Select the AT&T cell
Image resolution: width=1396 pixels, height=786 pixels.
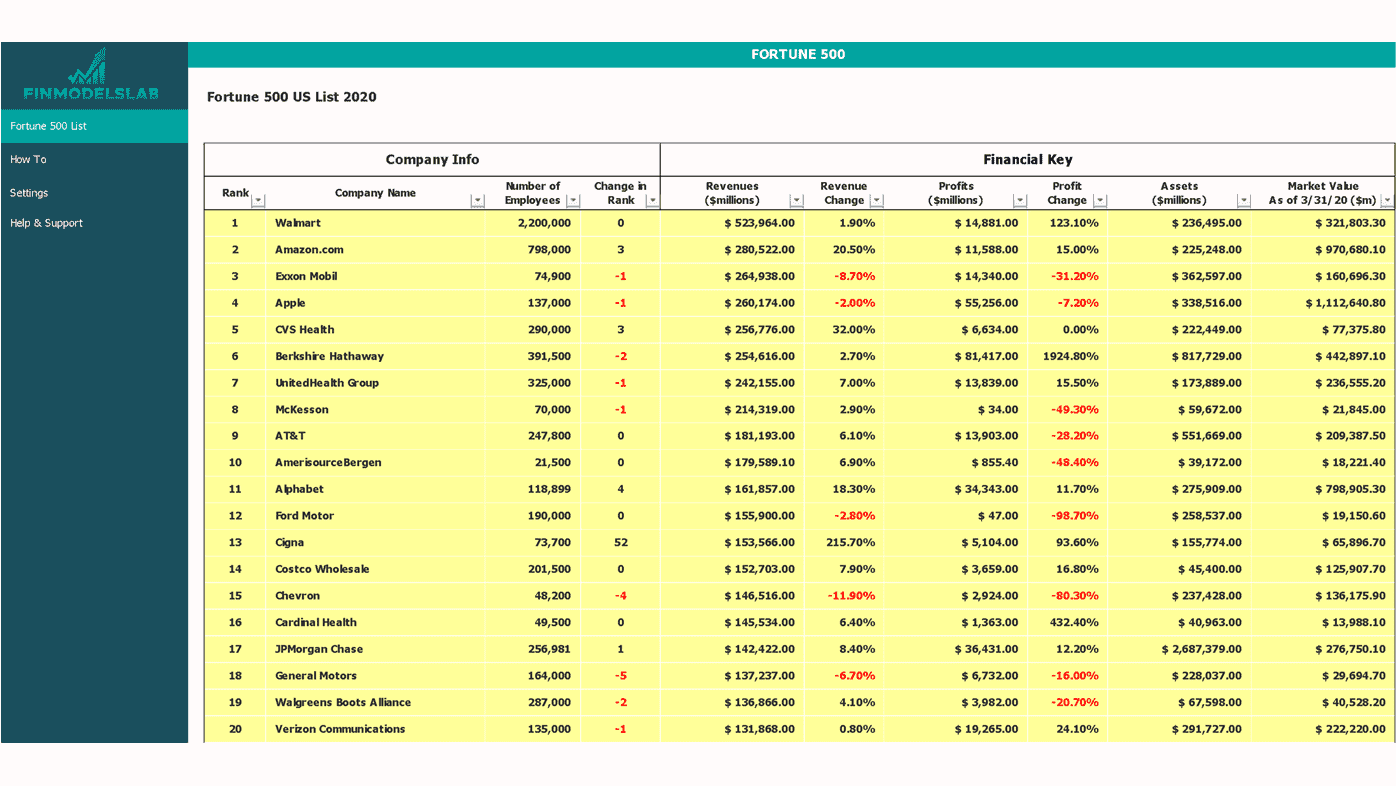[375, 436]
